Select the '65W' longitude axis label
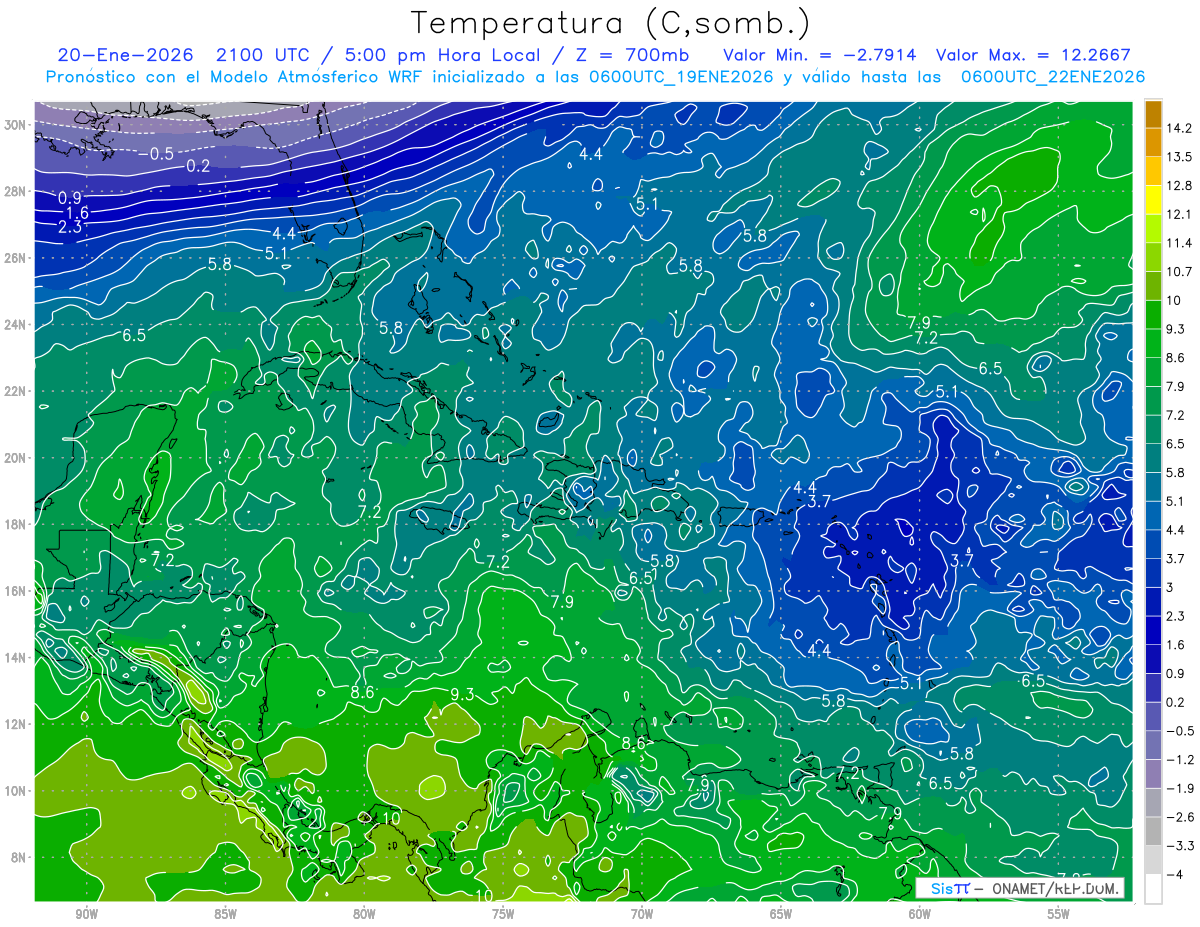The width and height of the screenshot is (1200, 927). click(781, 913)
